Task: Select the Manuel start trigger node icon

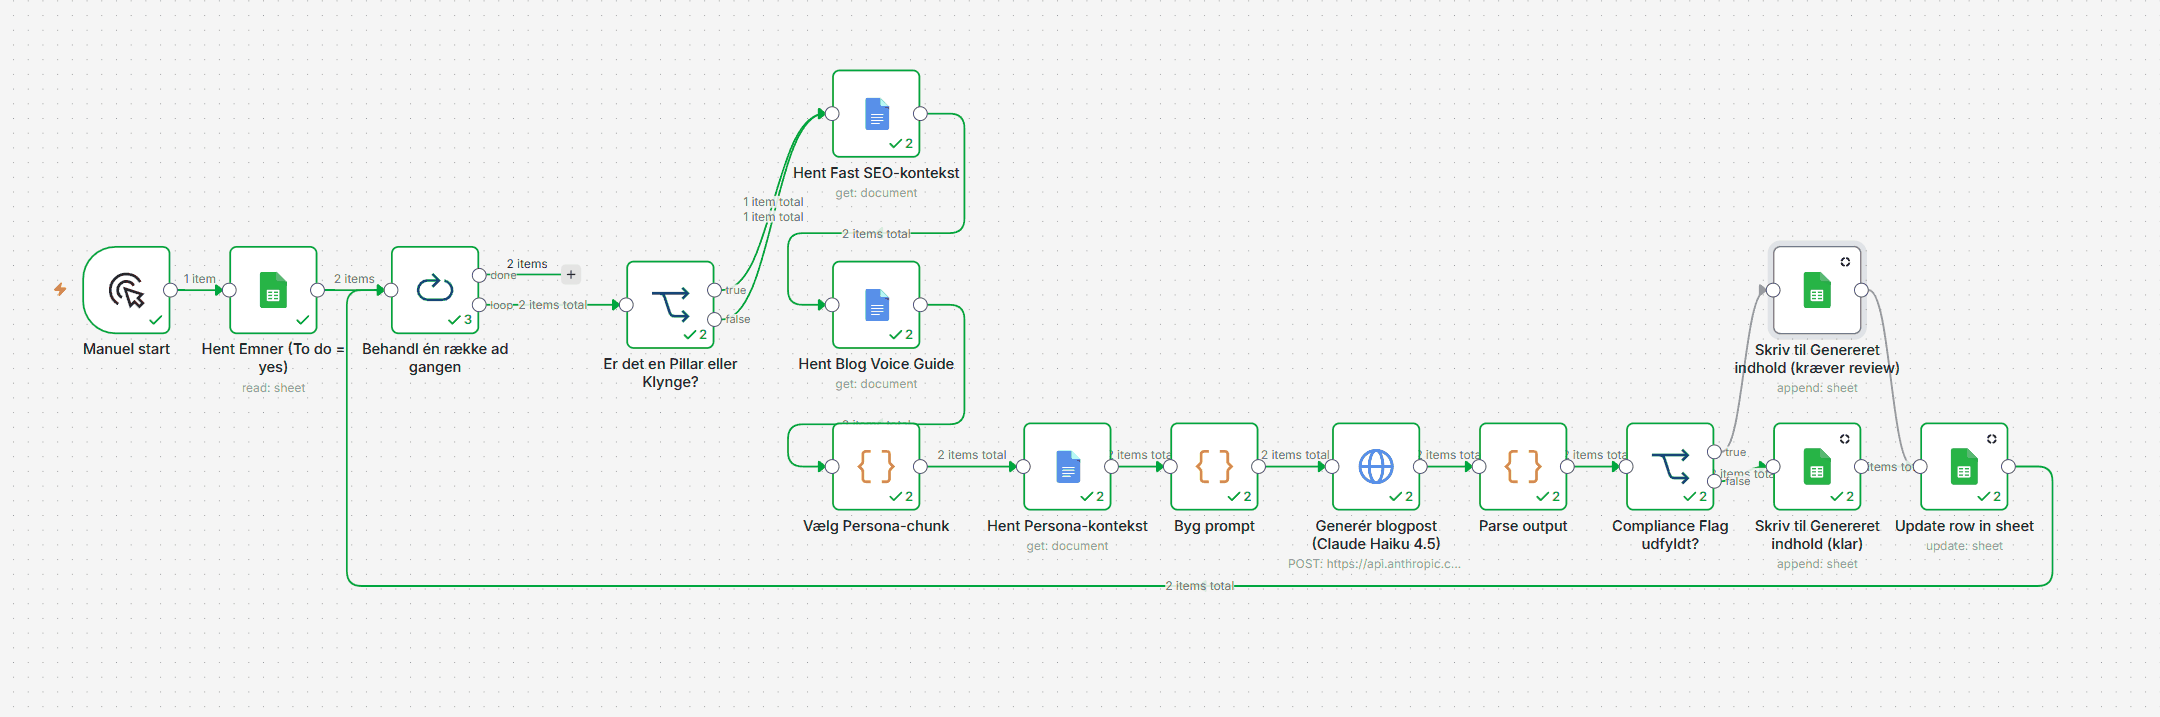Action: (127, 290)
